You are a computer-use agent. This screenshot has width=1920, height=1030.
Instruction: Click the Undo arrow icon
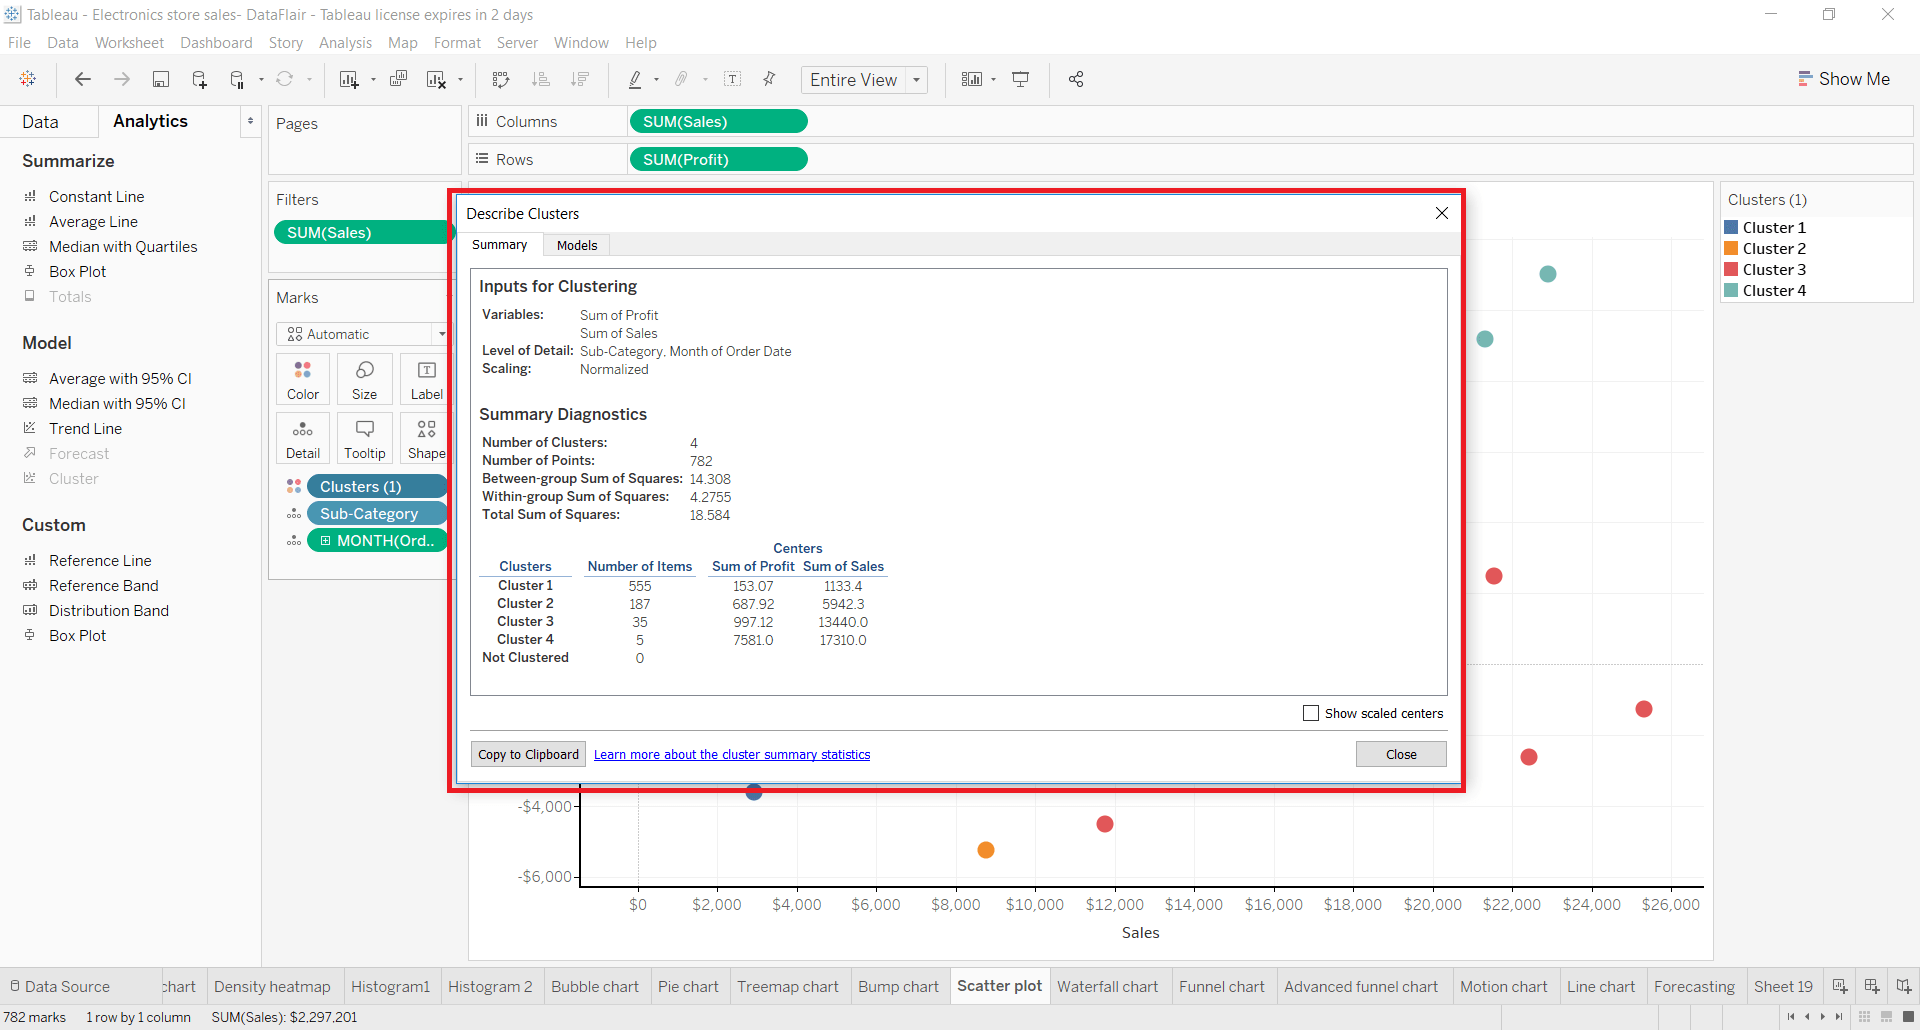[82, 79]
